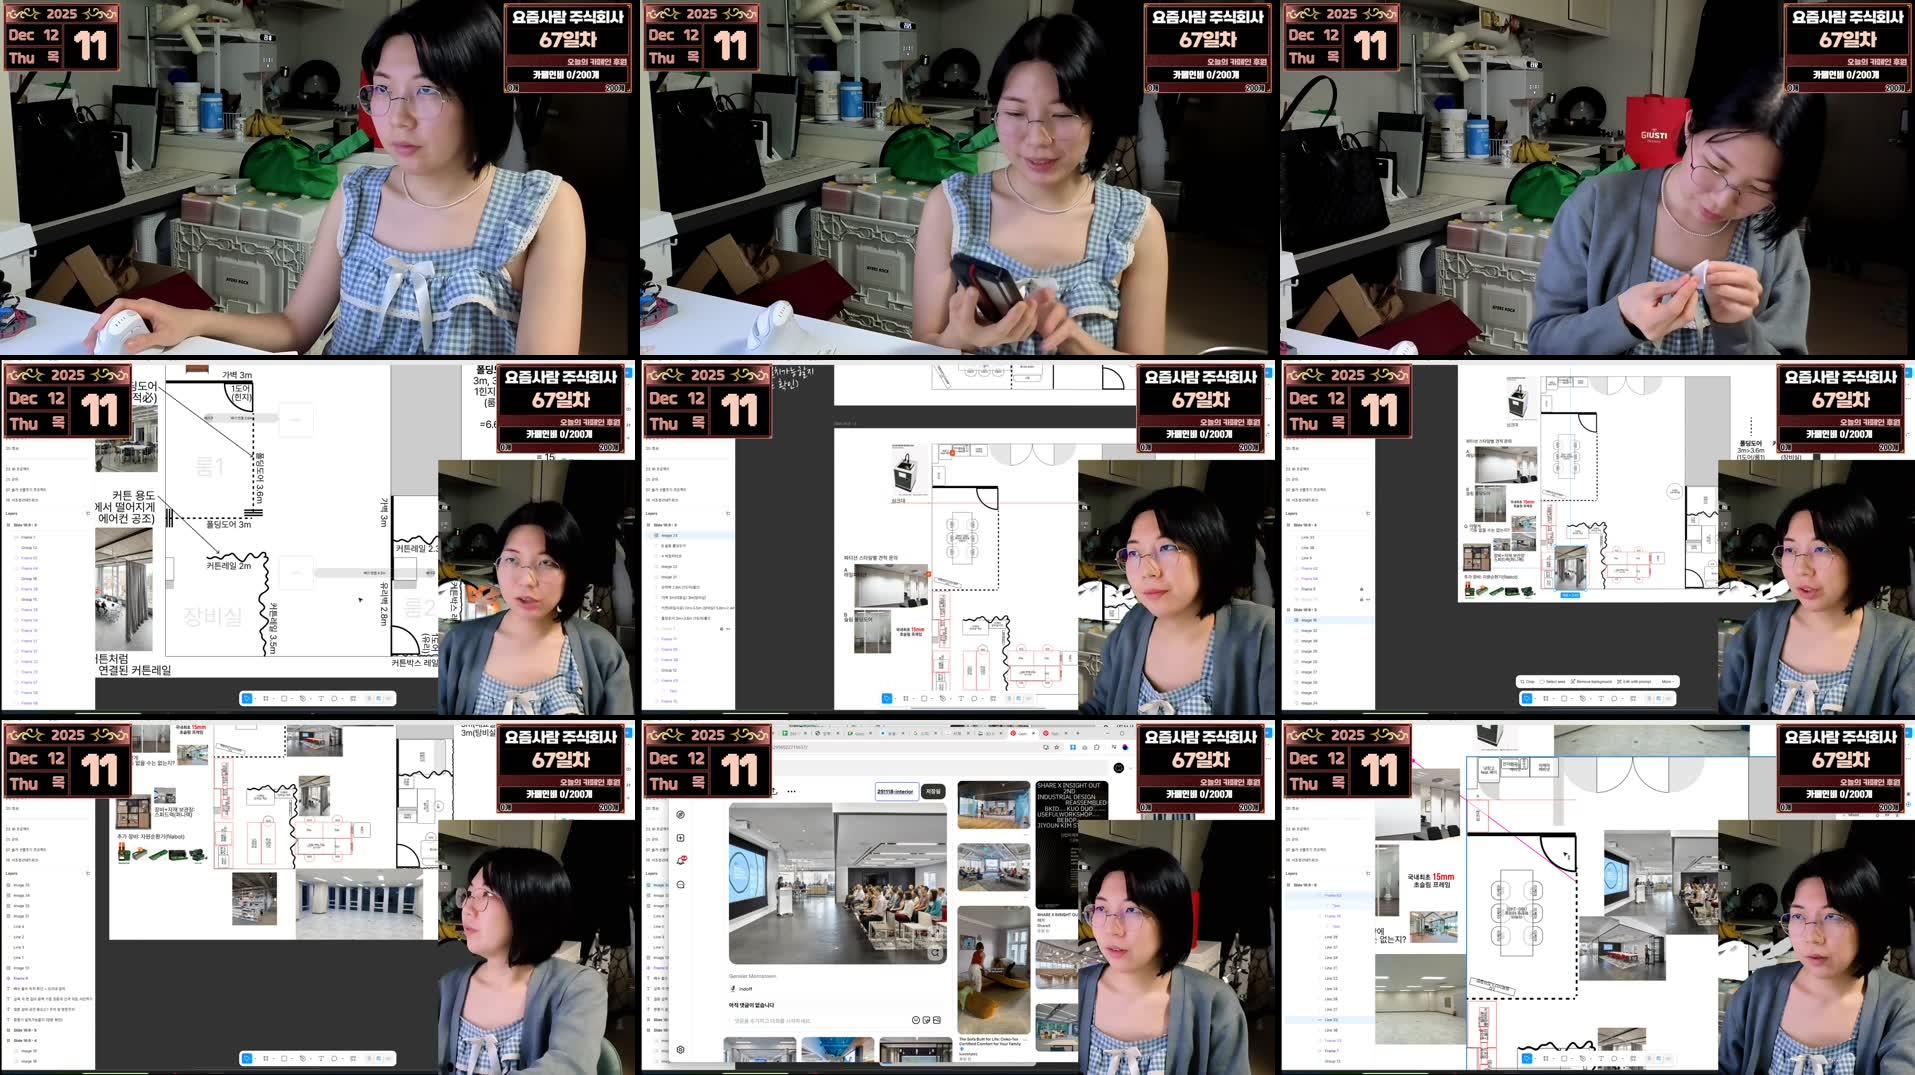Collapse the Slide 16:9 group in Layers

[648, 525]
